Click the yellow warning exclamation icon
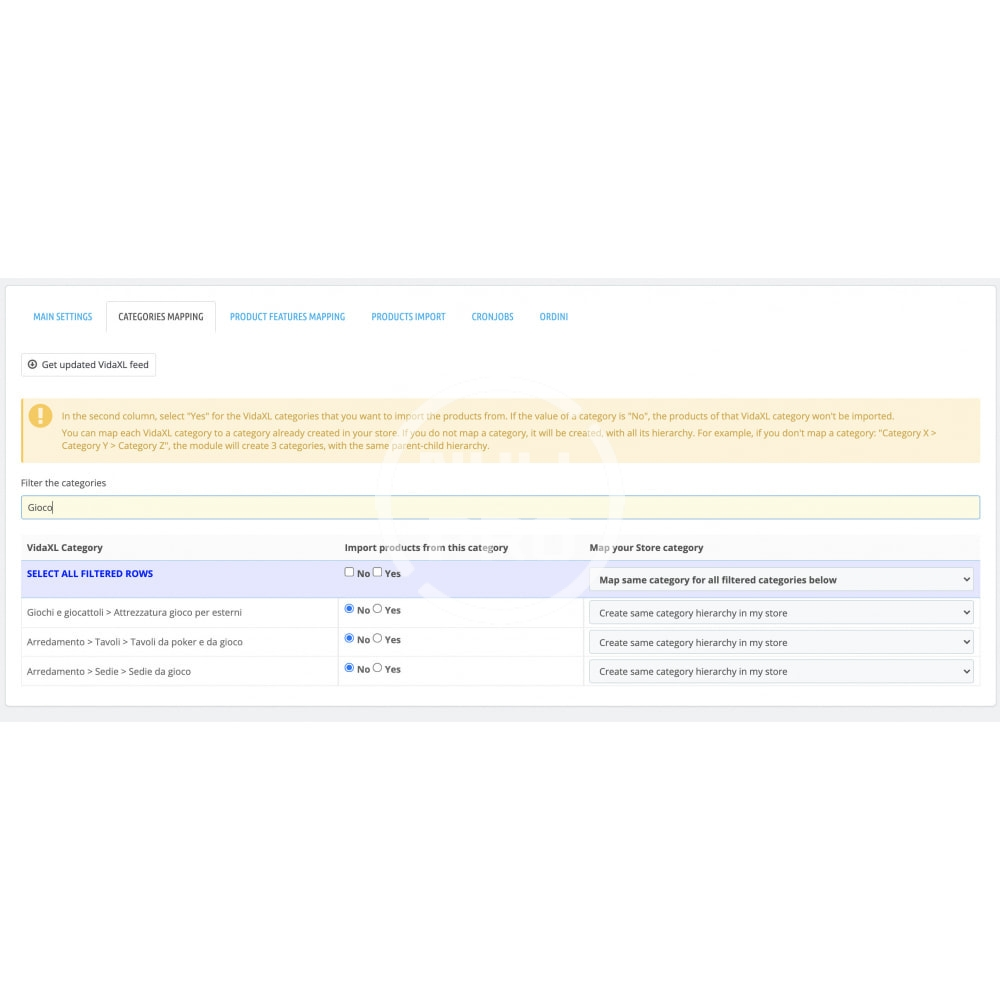This screenshot has height=1000, width=1000. (40, 416)
